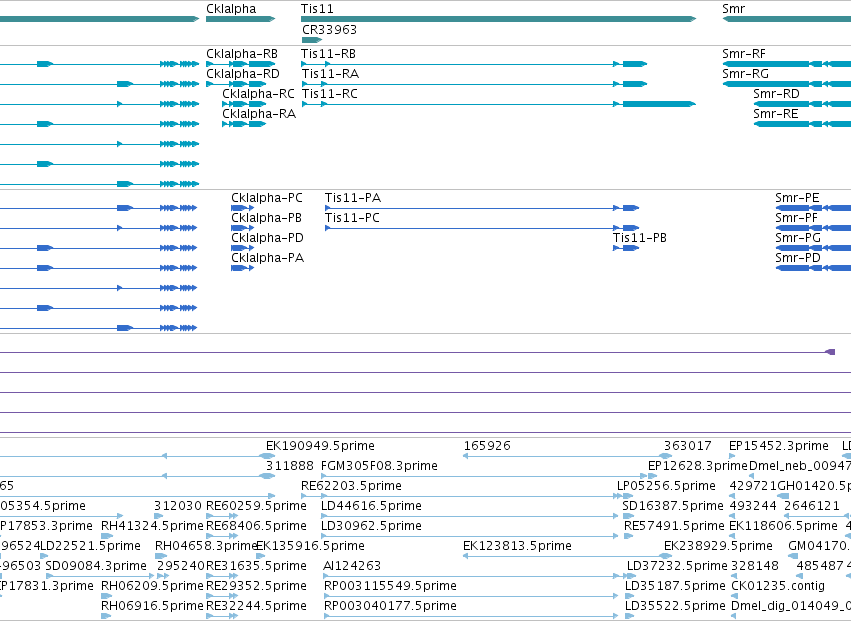The height and width of the screenshot is (621, 851).
Task: Click the CR33963 gene label
Action: pos(329,29)
